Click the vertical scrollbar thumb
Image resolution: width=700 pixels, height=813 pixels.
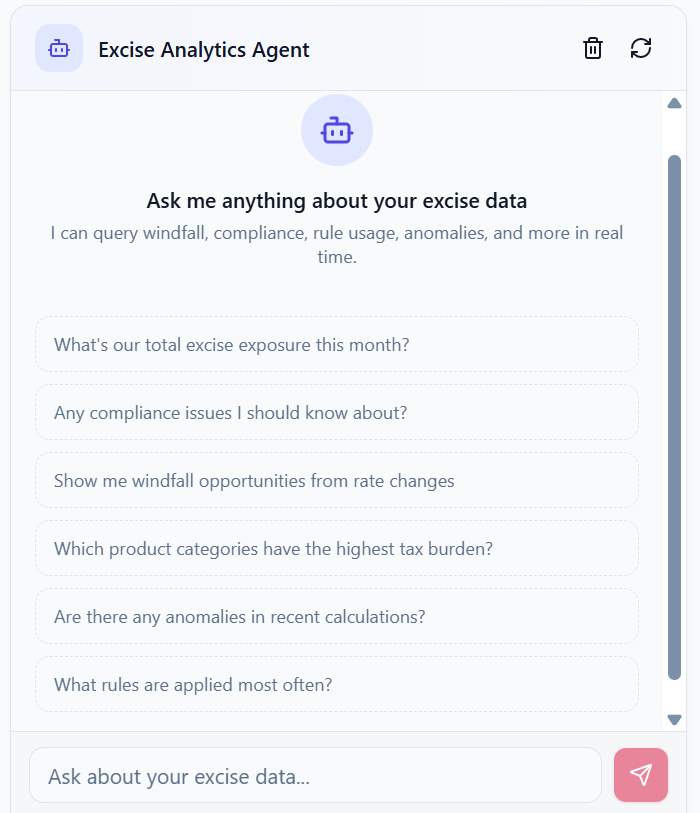[674, 400]
